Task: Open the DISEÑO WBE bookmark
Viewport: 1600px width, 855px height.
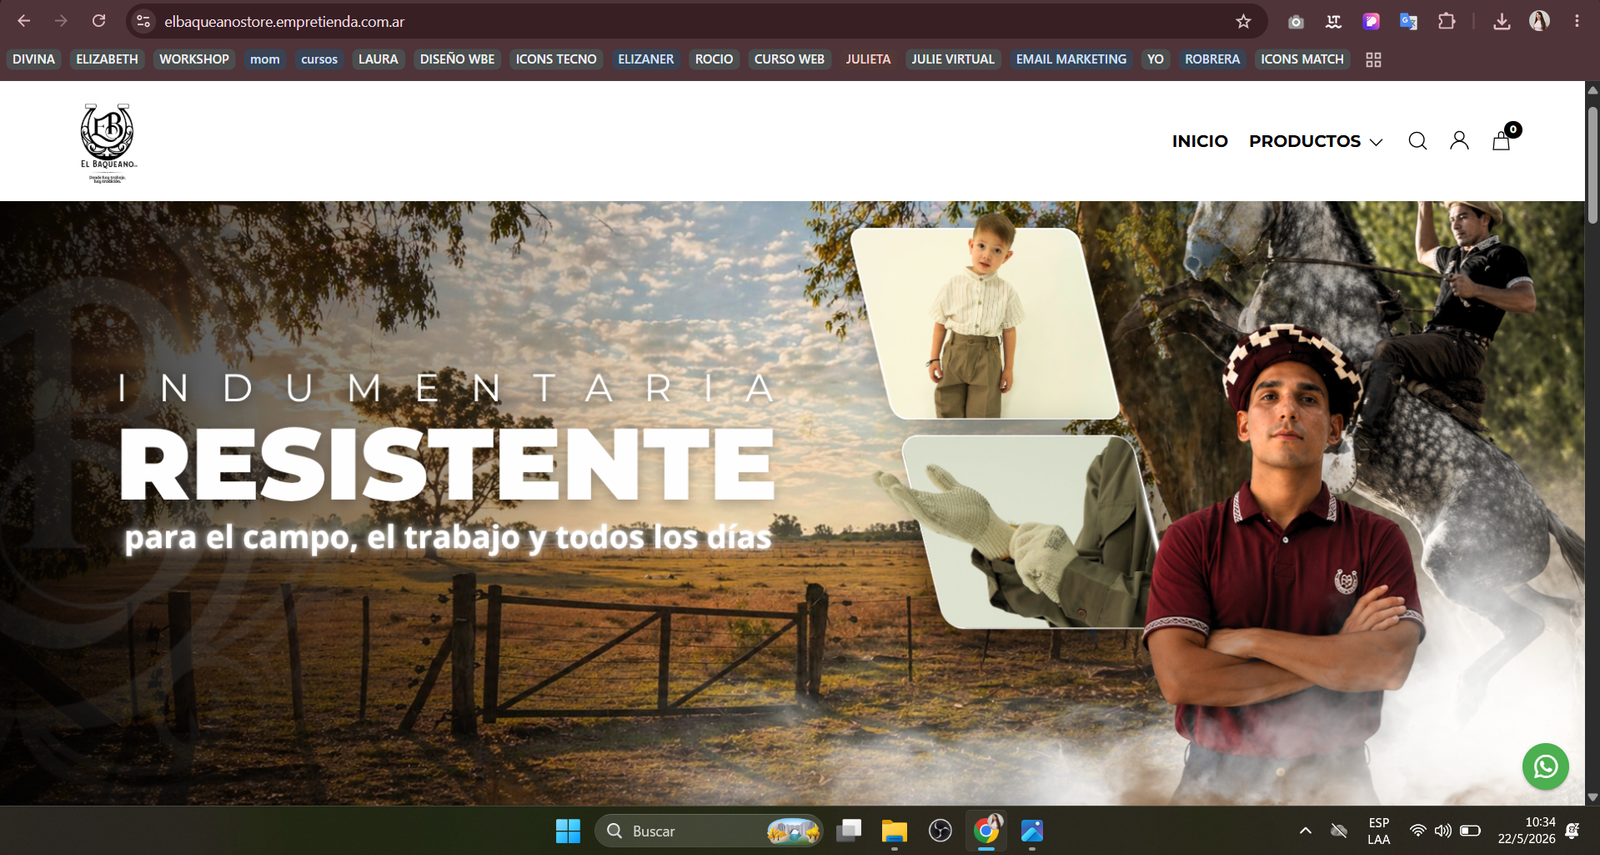Action: [x=457, y=59]
